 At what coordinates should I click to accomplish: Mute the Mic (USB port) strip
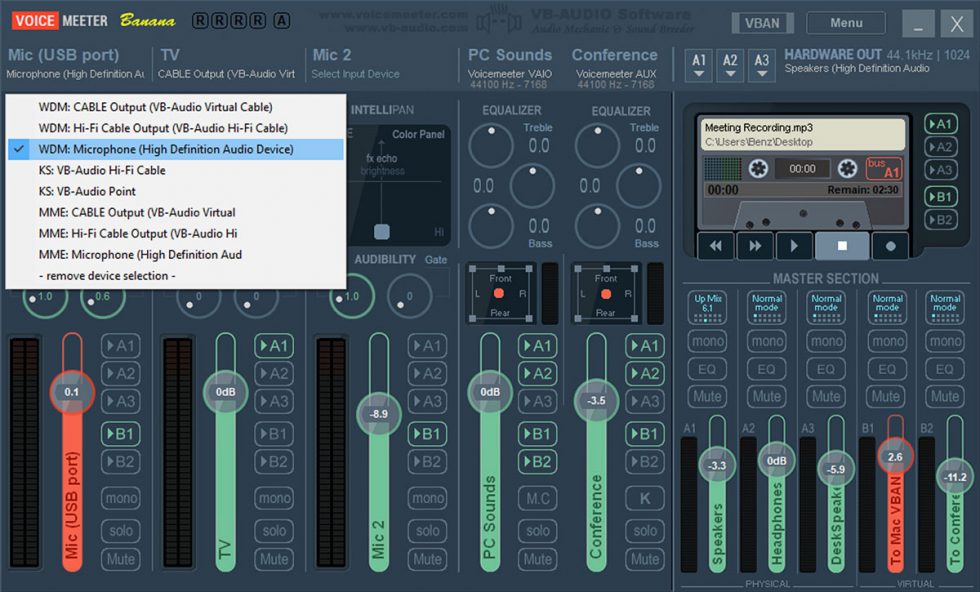pyautogui.click(x=120, y=559)
